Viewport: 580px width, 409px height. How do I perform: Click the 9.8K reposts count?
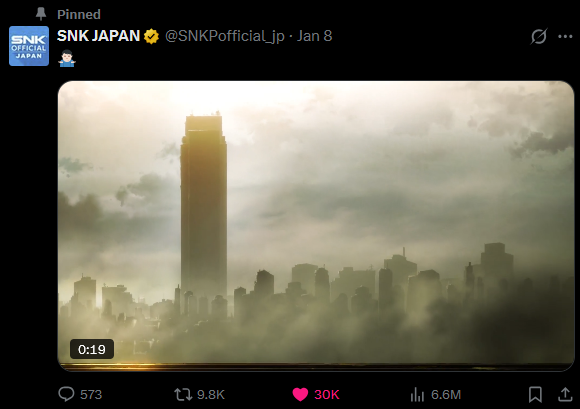click(x=211, y=395)
